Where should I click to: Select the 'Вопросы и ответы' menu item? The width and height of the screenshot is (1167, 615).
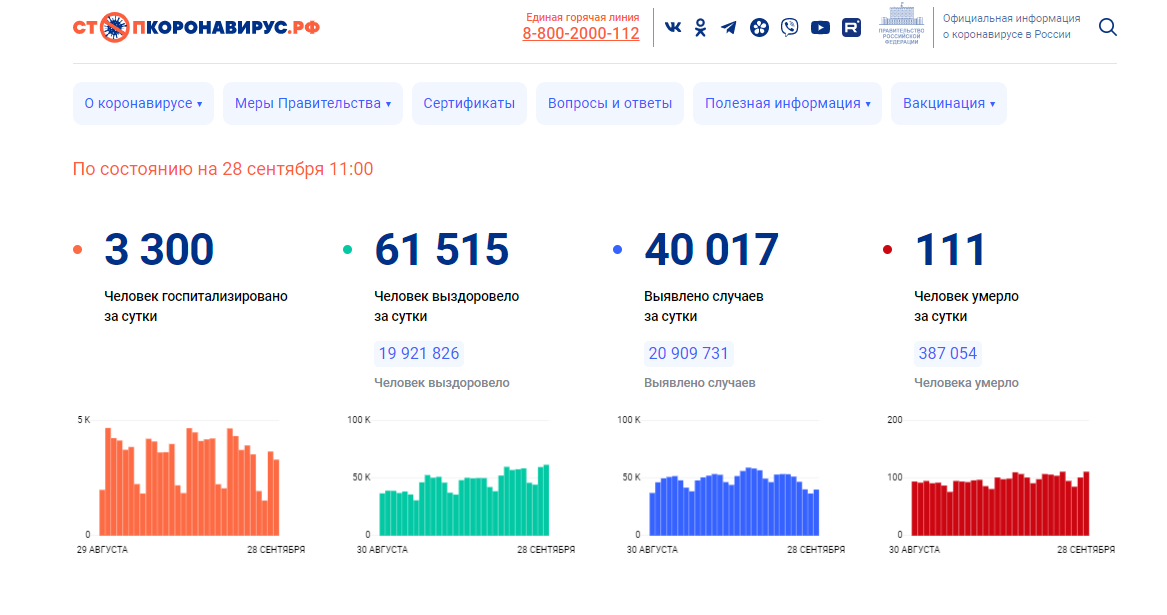pos(610,103)
